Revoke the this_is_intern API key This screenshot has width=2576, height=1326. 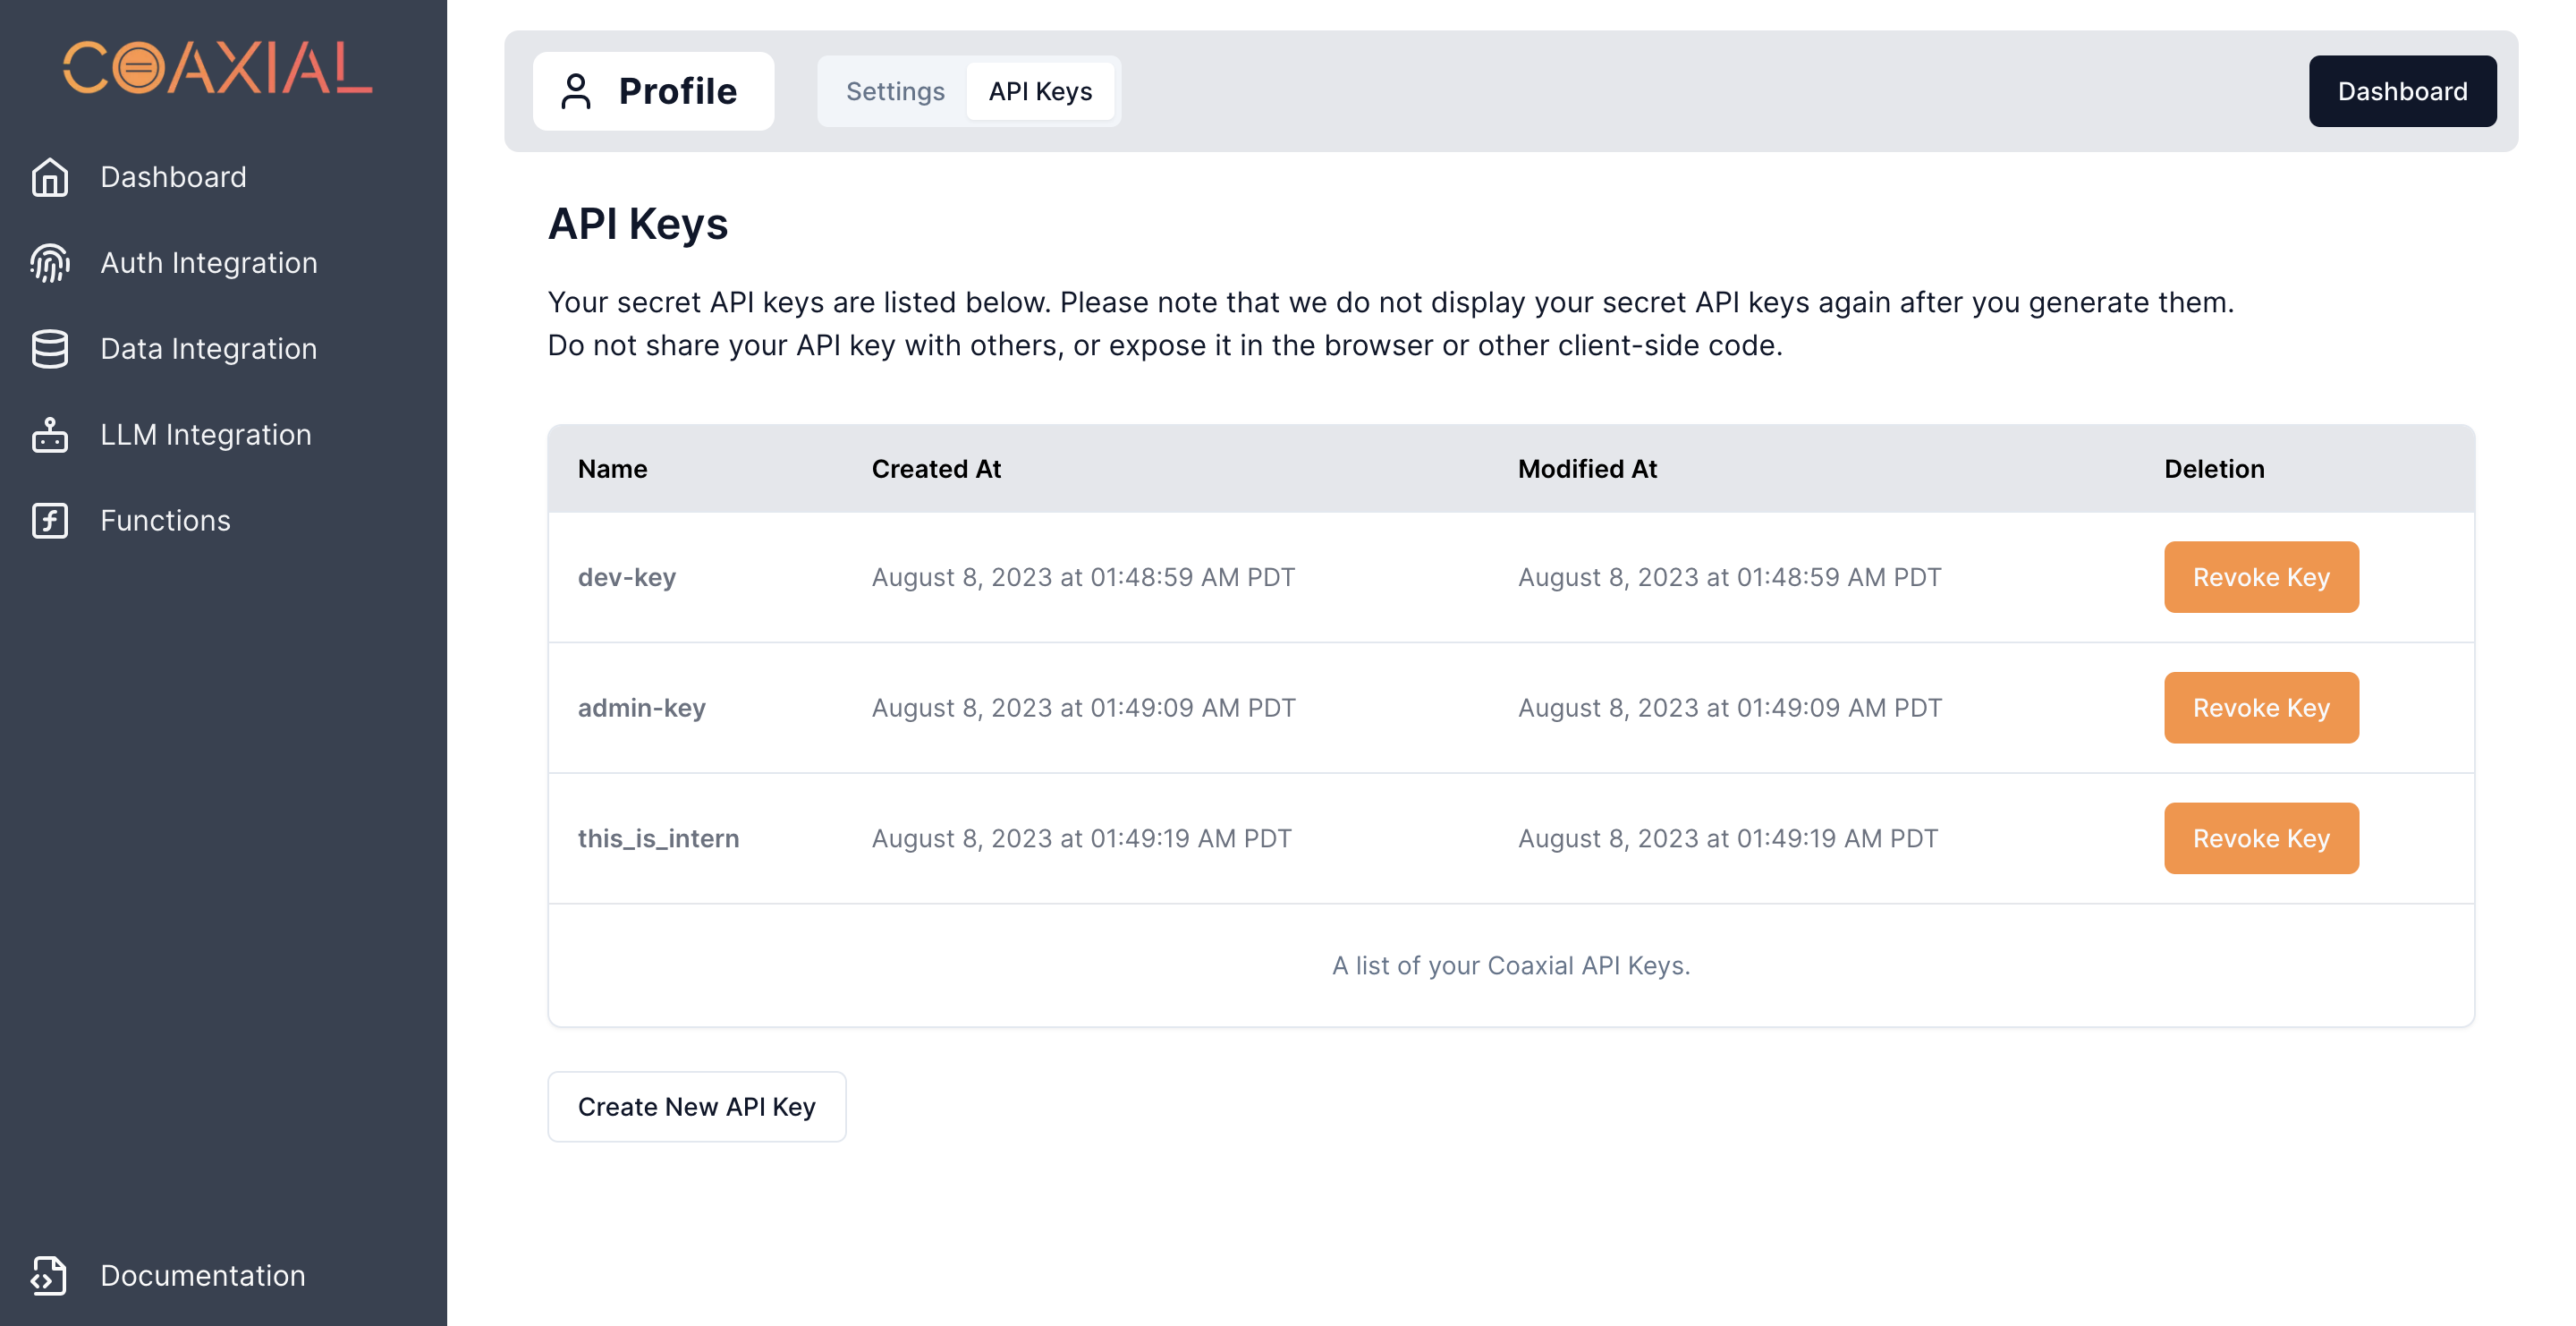coord(2261,838)
